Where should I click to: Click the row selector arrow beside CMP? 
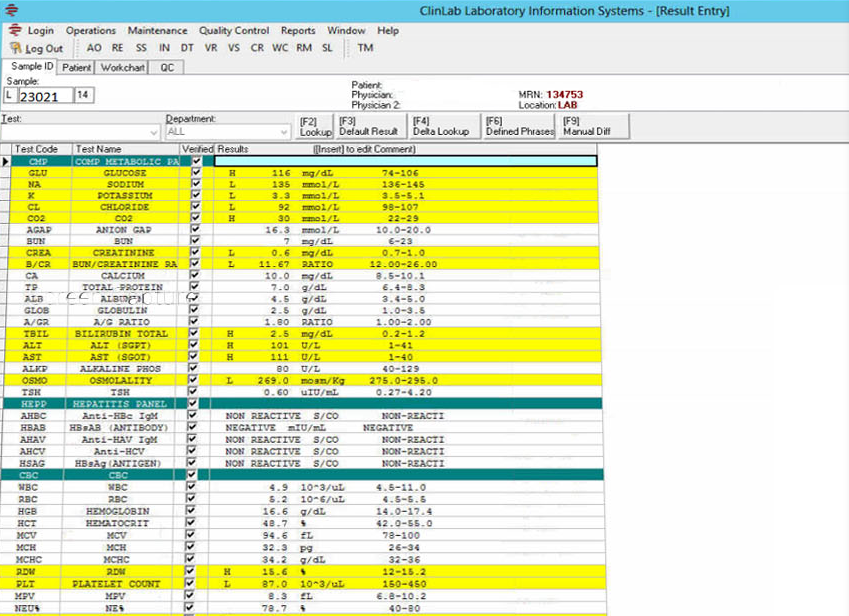click(x=5, y=161)
